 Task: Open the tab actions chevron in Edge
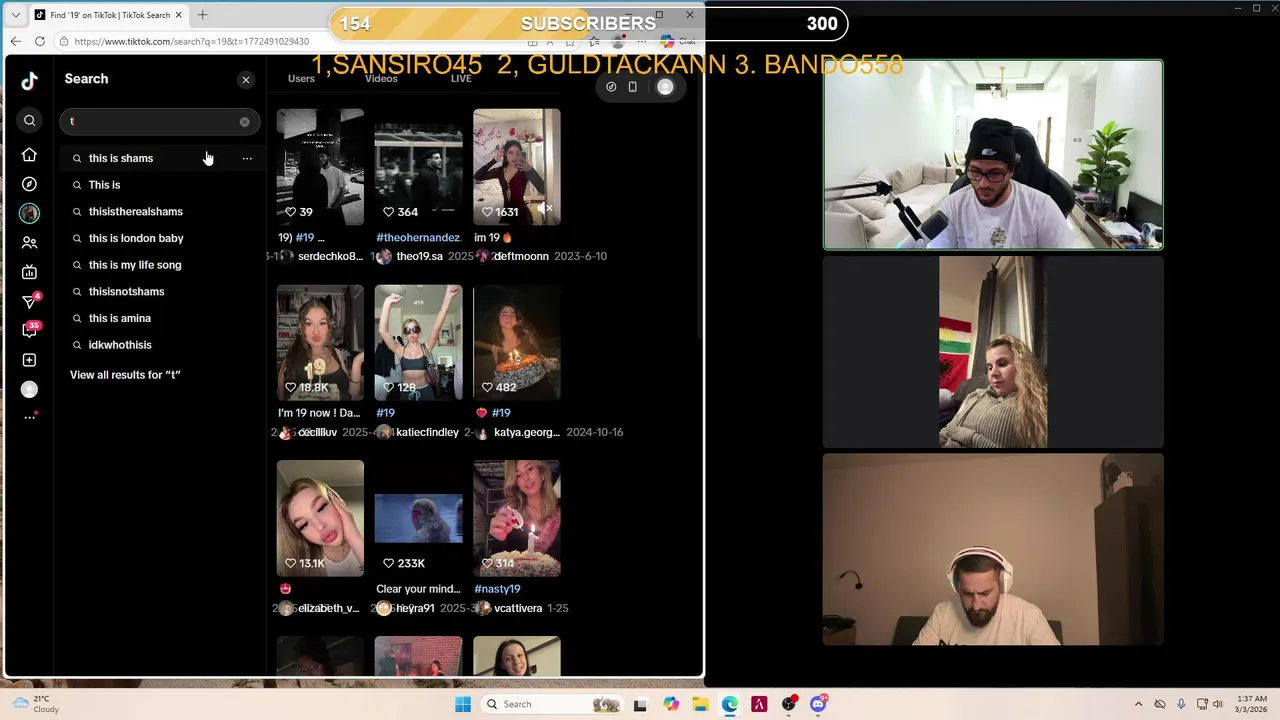pyautogui.click(x=15, y=15)
